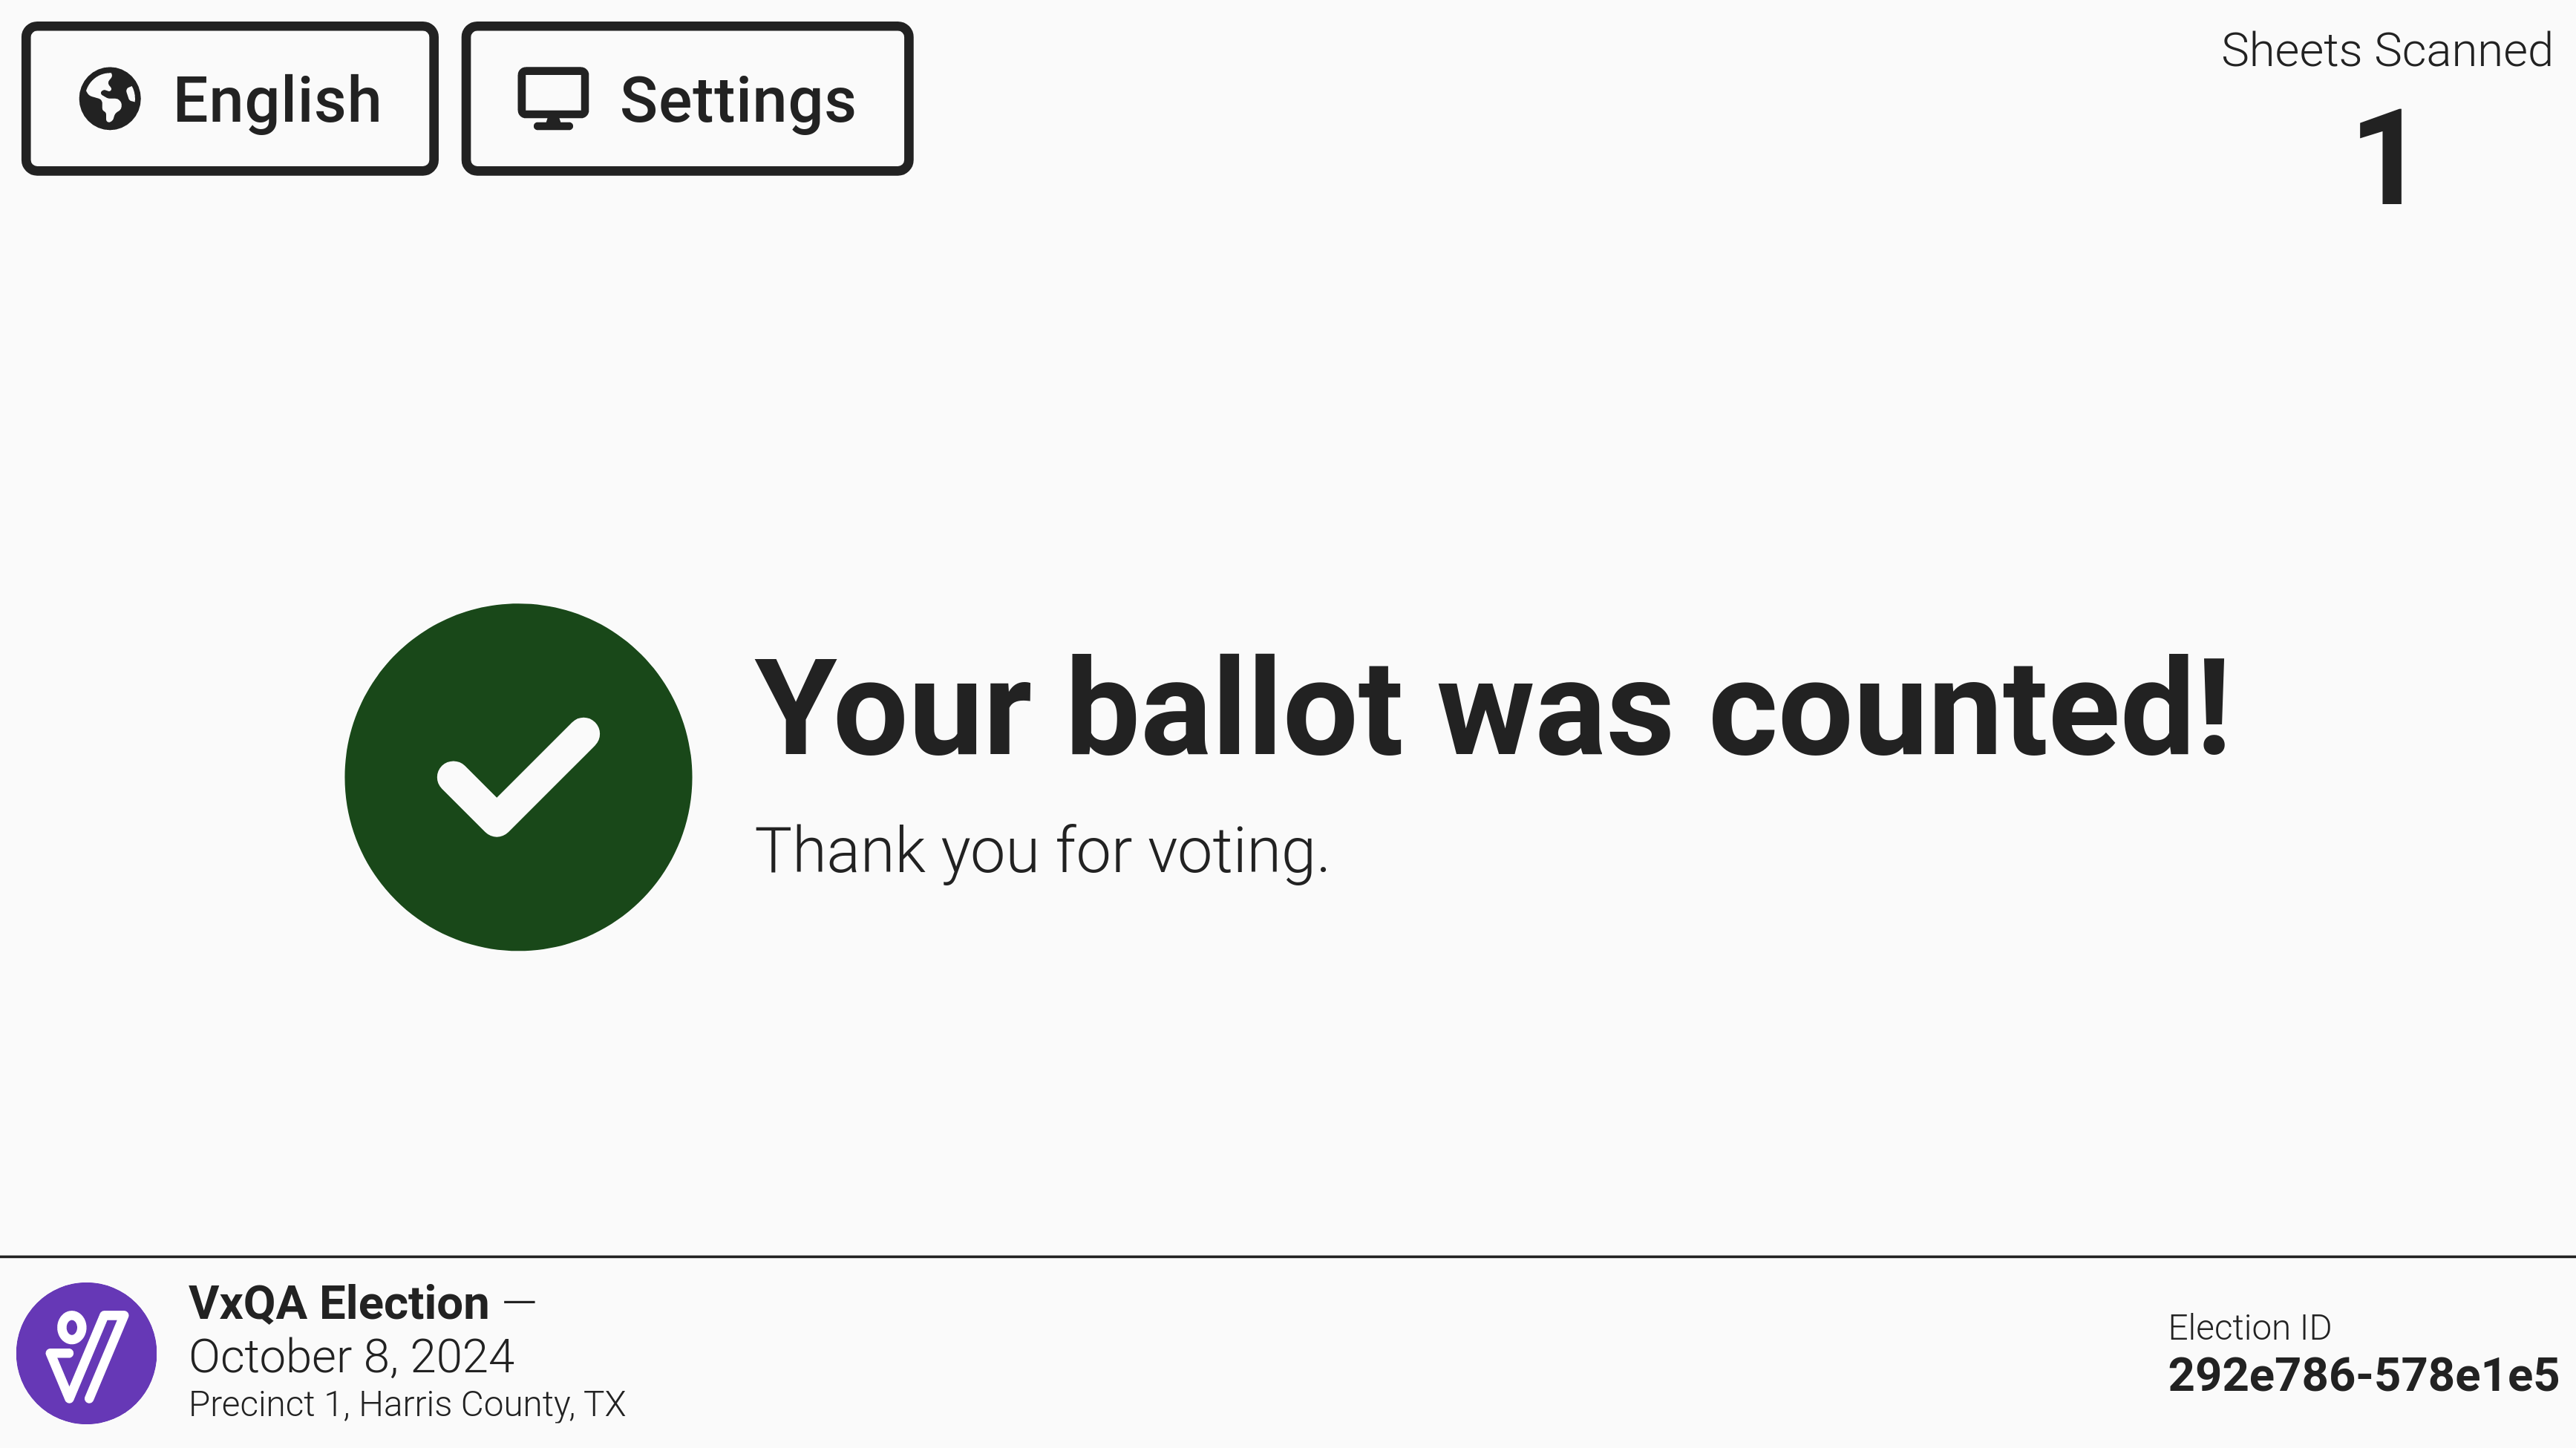Click the election ID value 292e786-578e1e5
This screenshot has width=2576, height=1448.
[2363, 1375]
